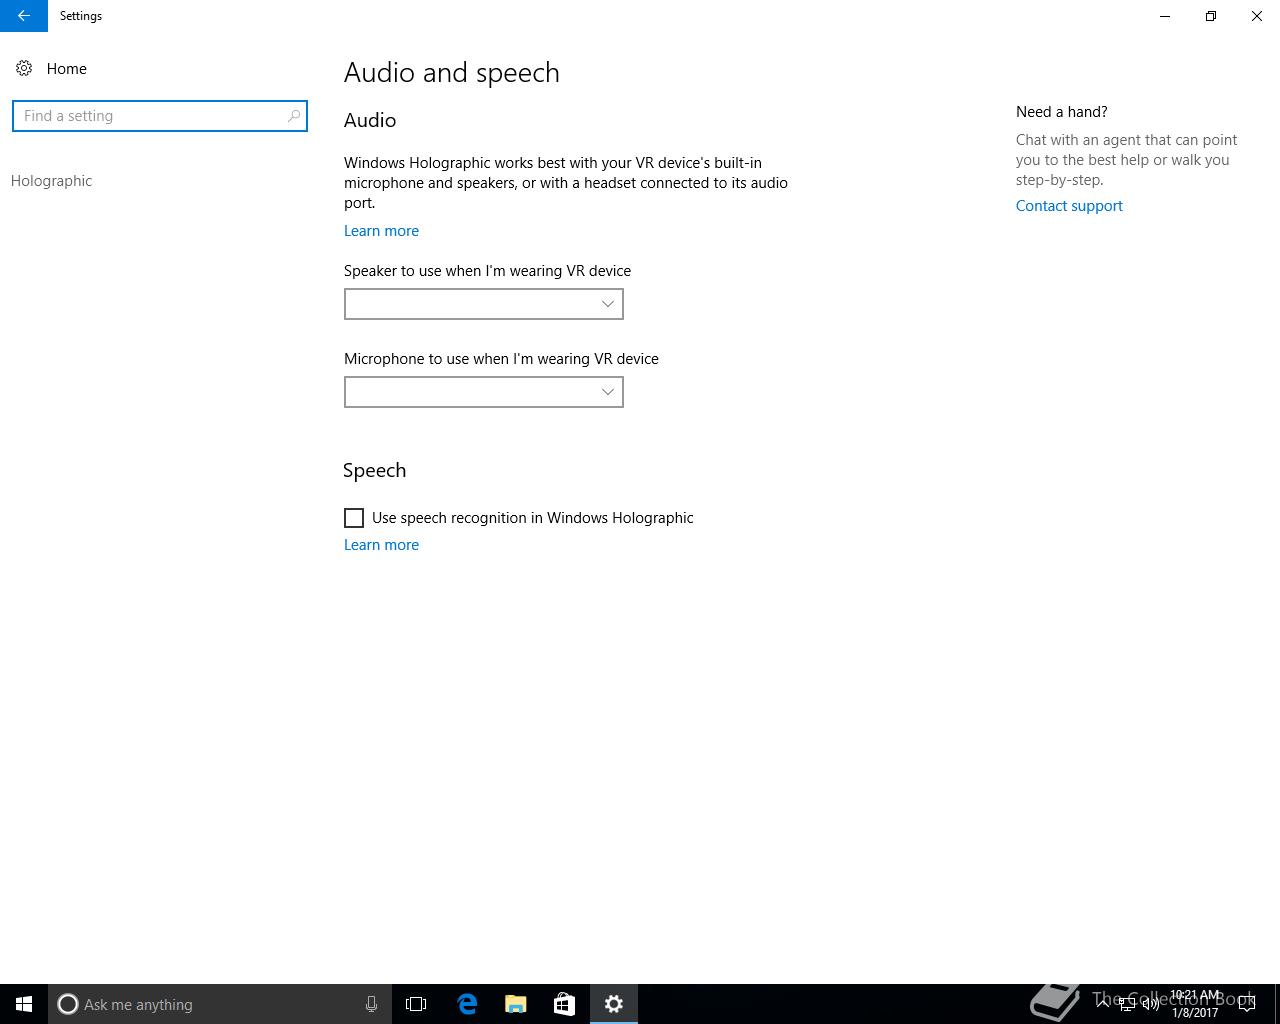Enable speech recognition in Windows Holographic
The height and width of the screenshot is (1024, 1280).
click(354, 518)
